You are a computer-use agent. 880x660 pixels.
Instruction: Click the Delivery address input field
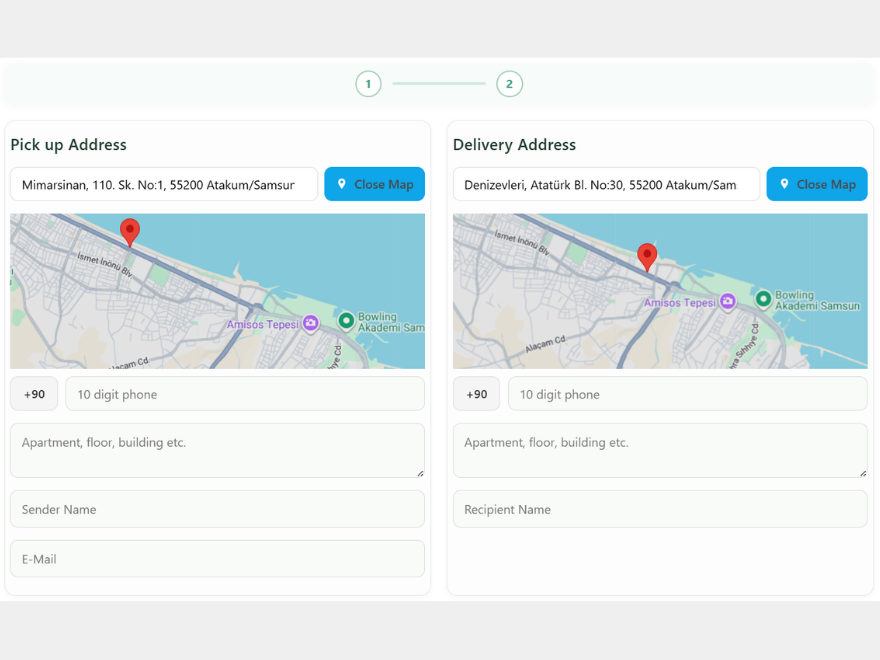(606, 184)
